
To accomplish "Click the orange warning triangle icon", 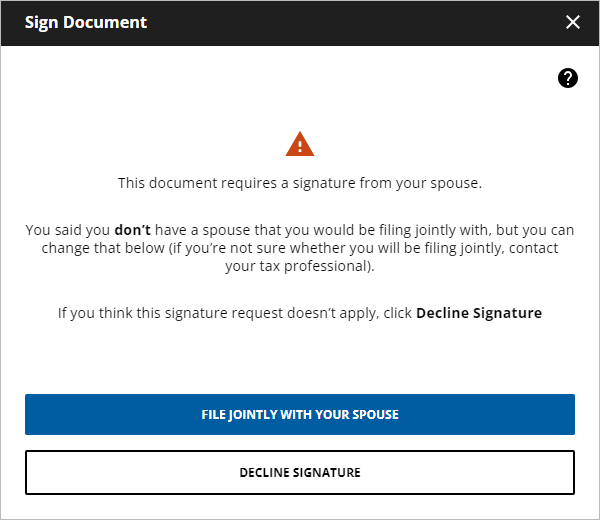I will click(300, 145).
